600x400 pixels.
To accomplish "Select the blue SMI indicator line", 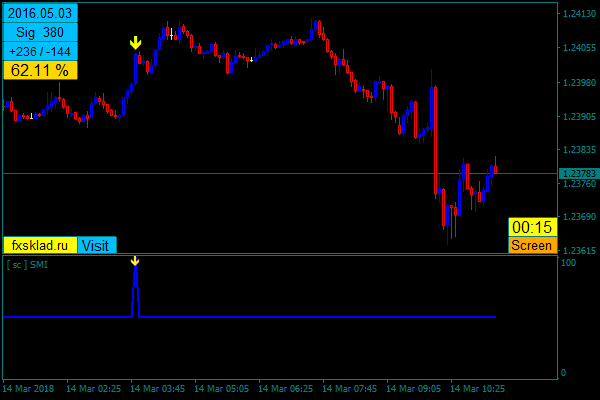I will pyautogui.click(x=300, y=317).
